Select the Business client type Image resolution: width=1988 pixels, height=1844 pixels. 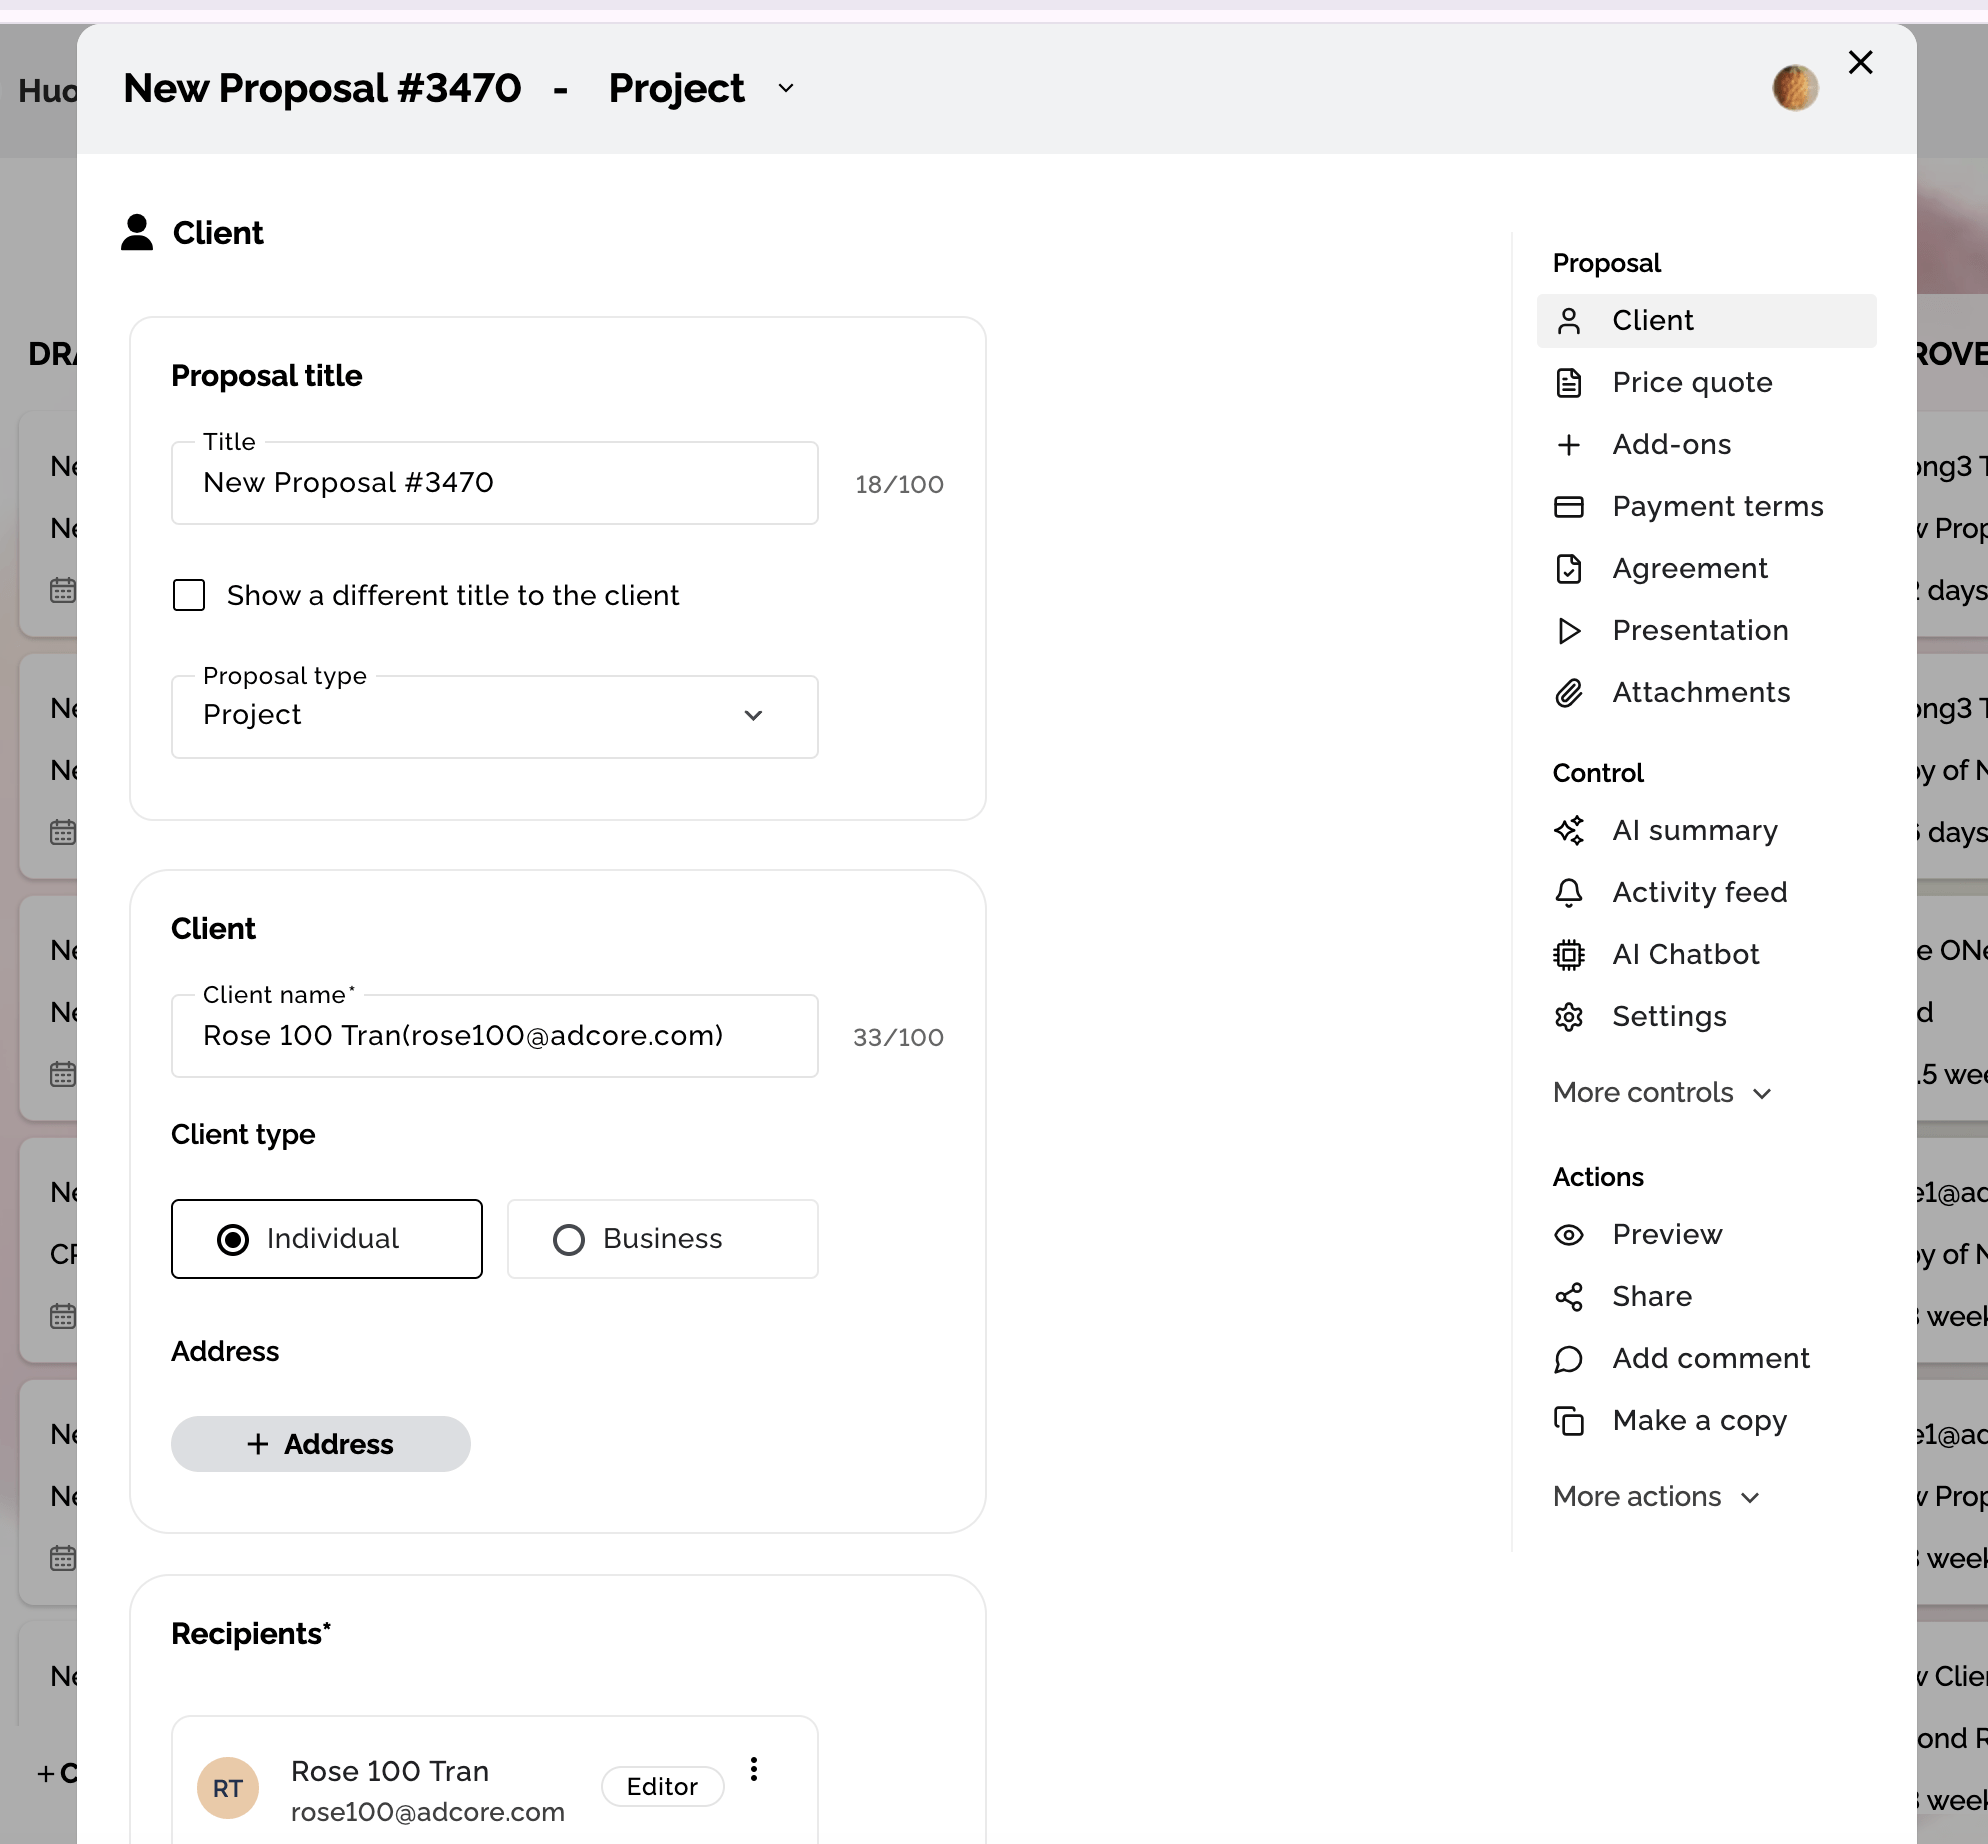663,1239
